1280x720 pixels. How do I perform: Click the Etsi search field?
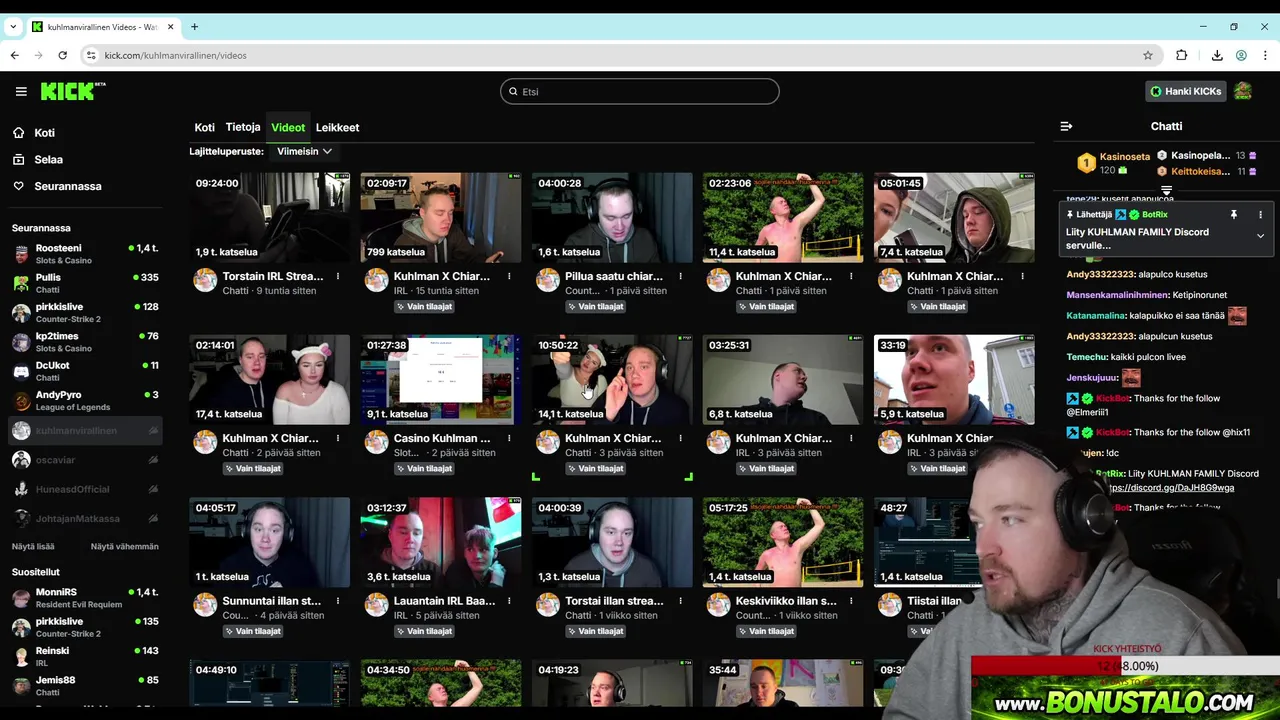[639, 91]
